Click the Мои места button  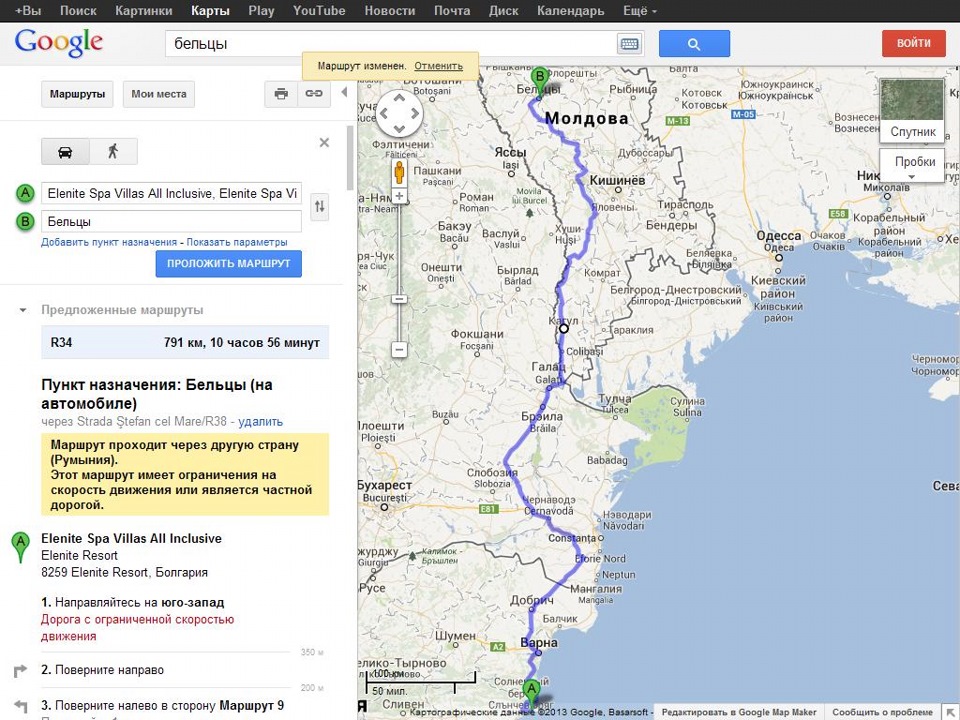point(159,94)
